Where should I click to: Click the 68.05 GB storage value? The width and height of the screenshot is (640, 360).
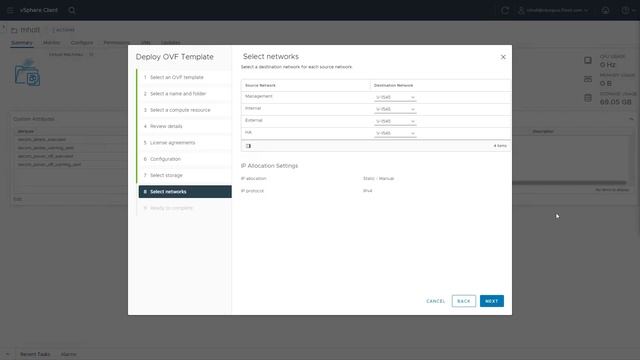(x=616, y=102)
